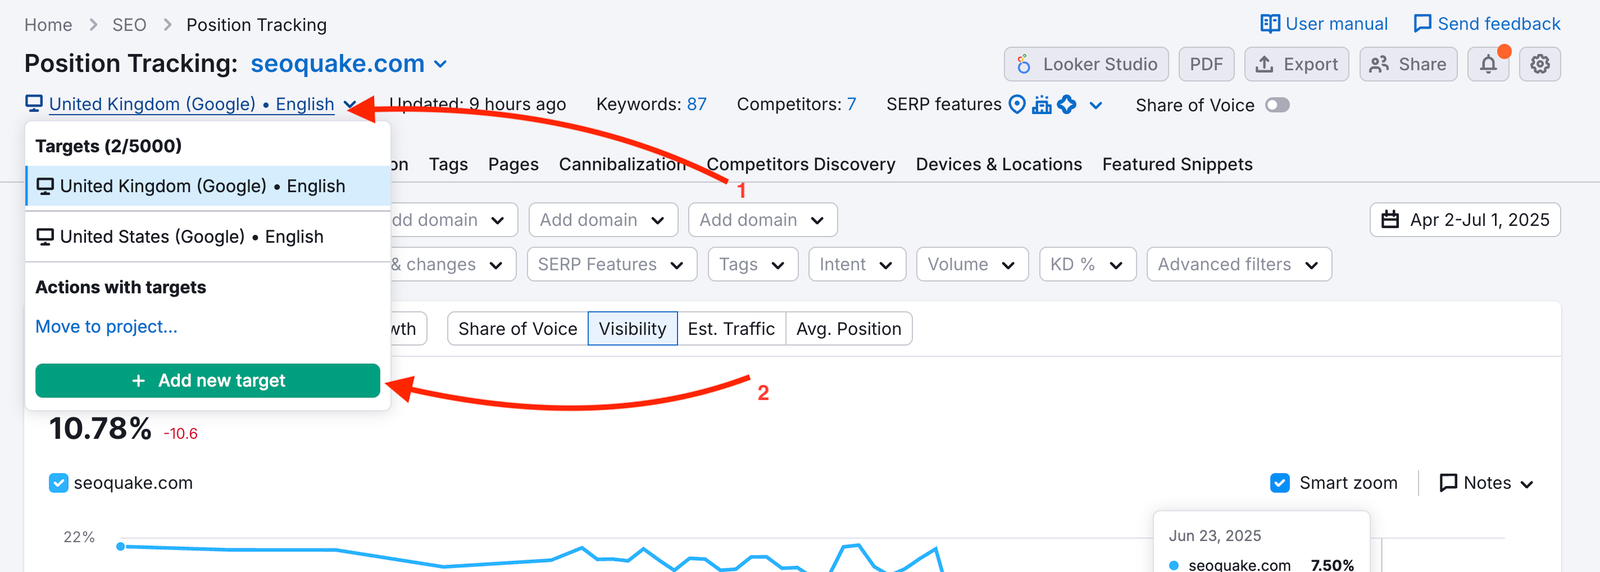Open the Intent filter dropdown
This screenshot has height=572, width=1600.
pos(857,265)
